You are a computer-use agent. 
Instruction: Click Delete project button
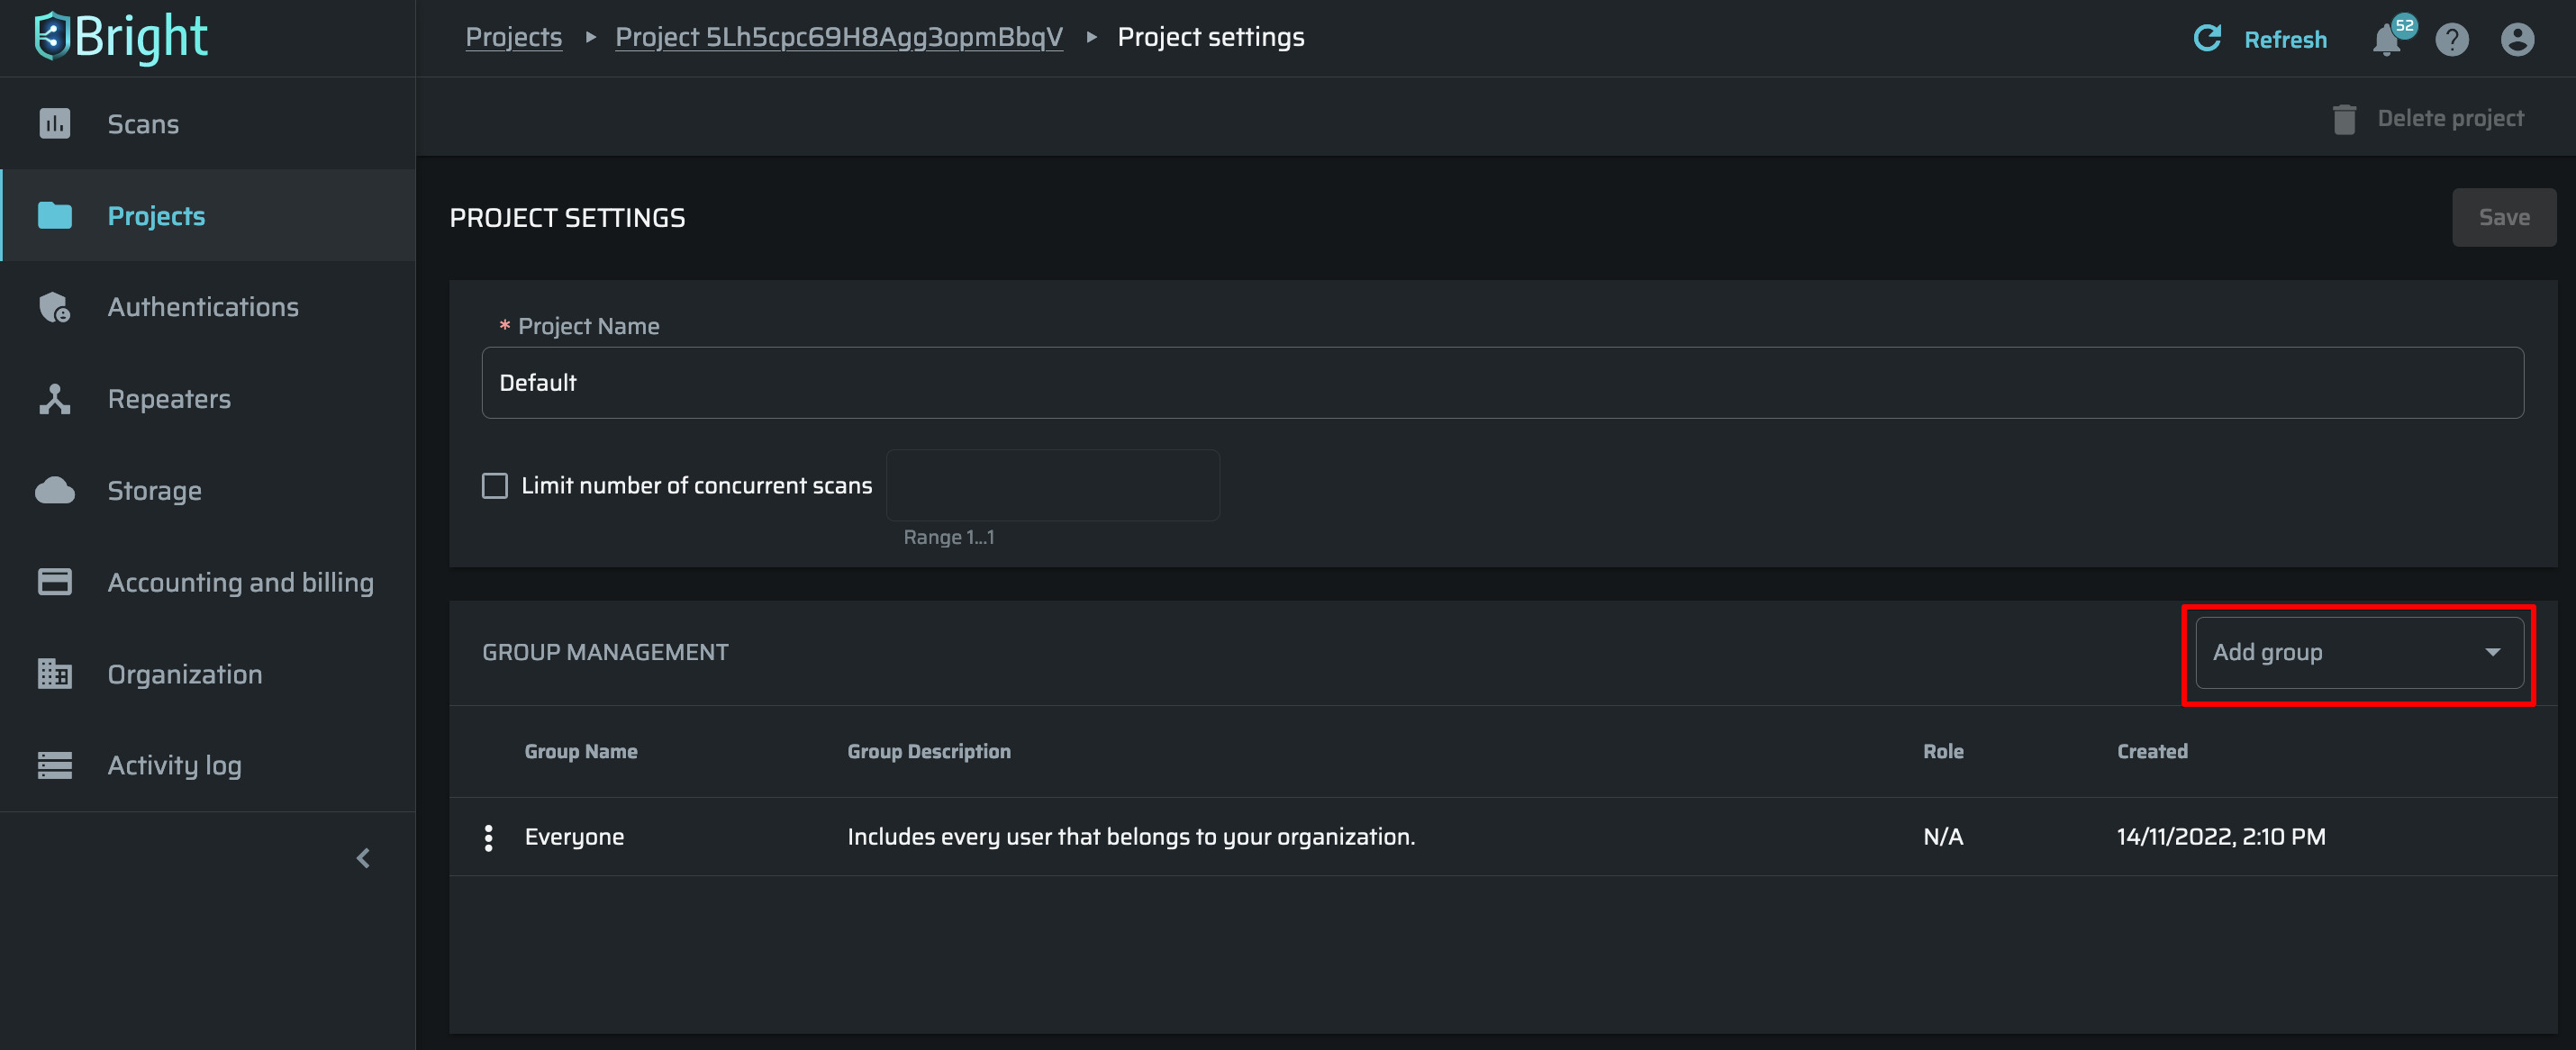[x=2429, y=118]
